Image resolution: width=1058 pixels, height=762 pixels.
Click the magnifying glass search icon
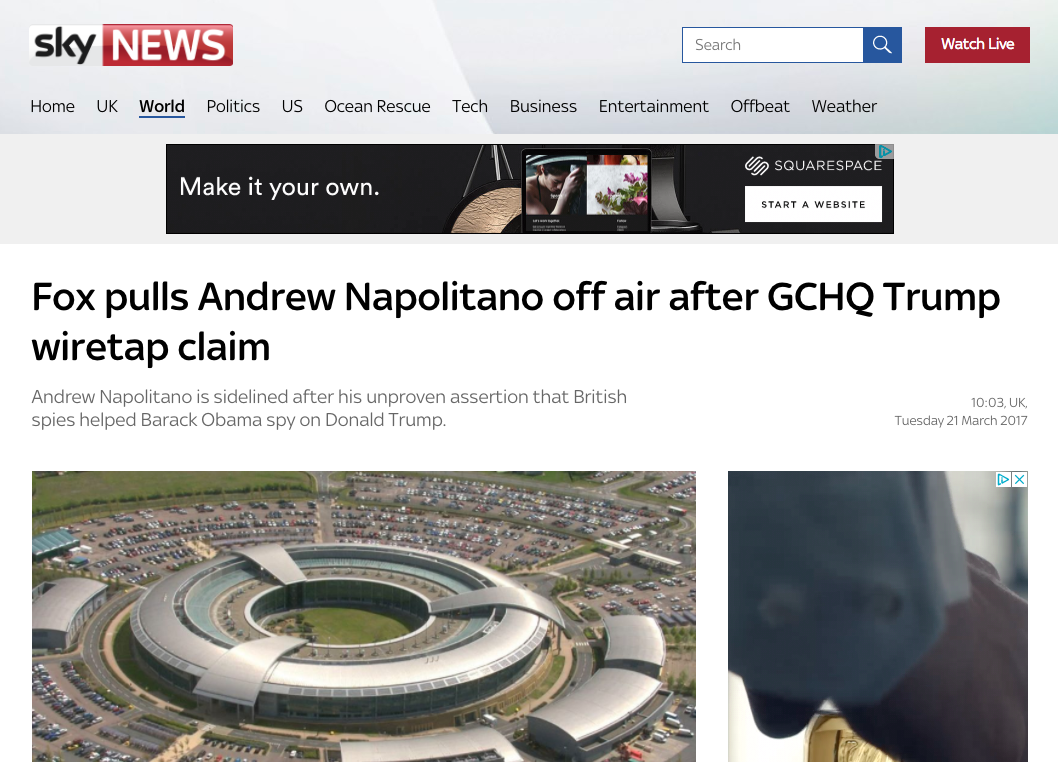coord(882,45)
